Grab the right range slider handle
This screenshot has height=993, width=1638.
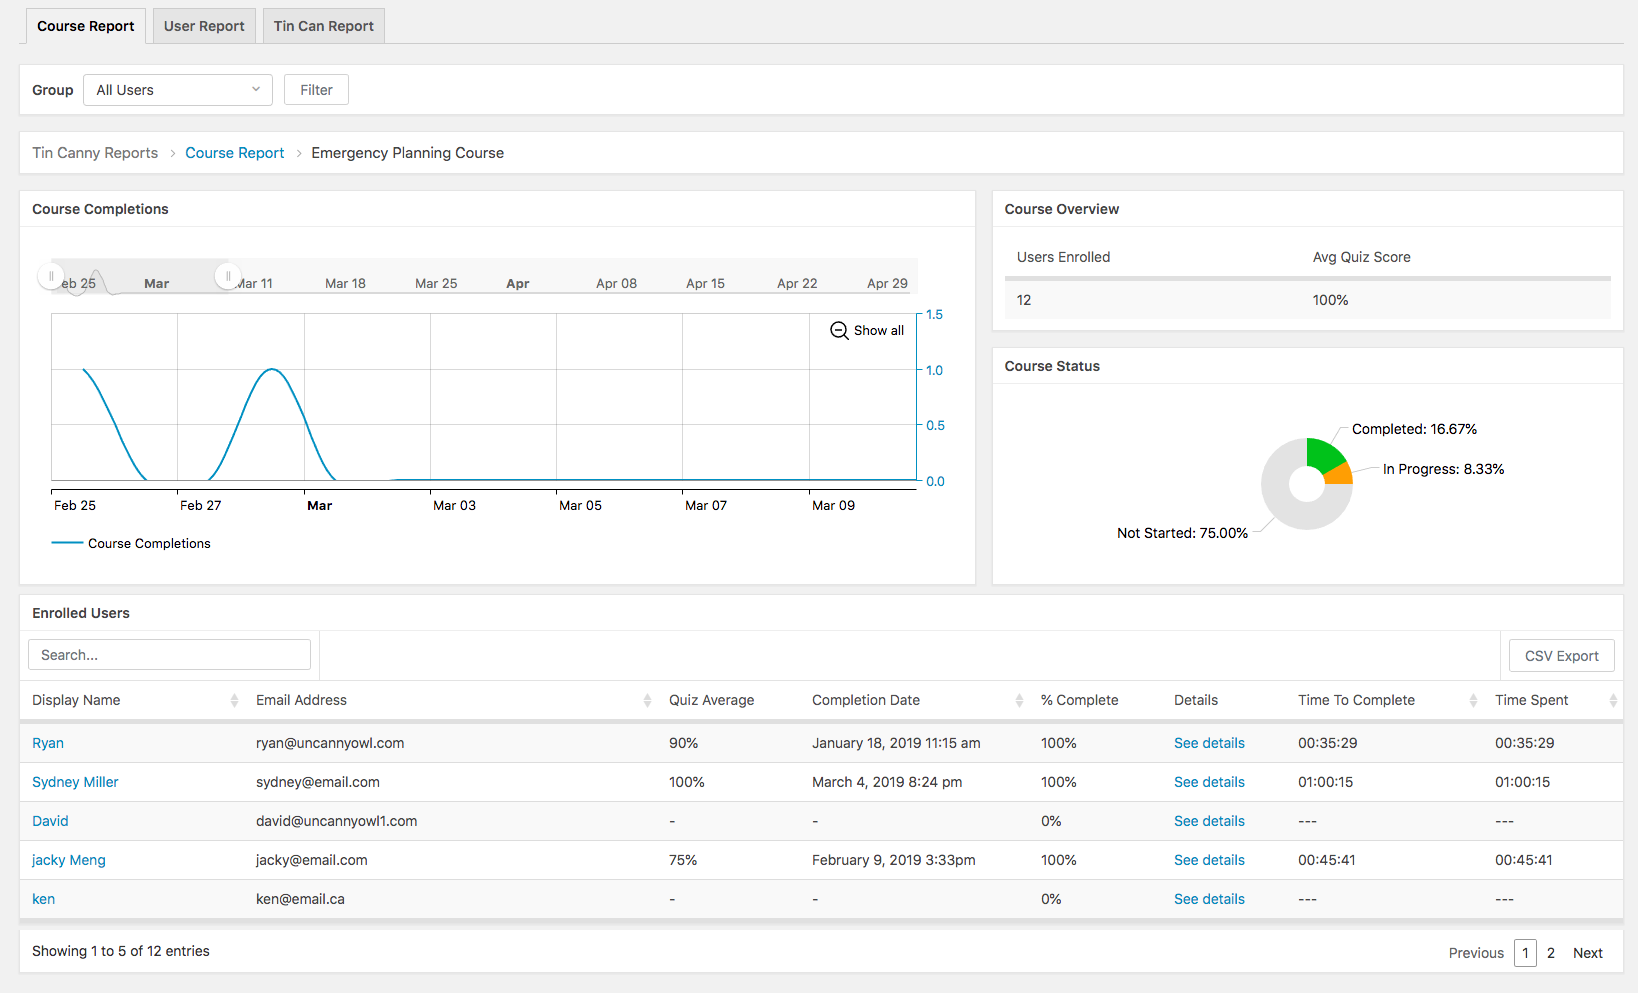pos(228,276)
